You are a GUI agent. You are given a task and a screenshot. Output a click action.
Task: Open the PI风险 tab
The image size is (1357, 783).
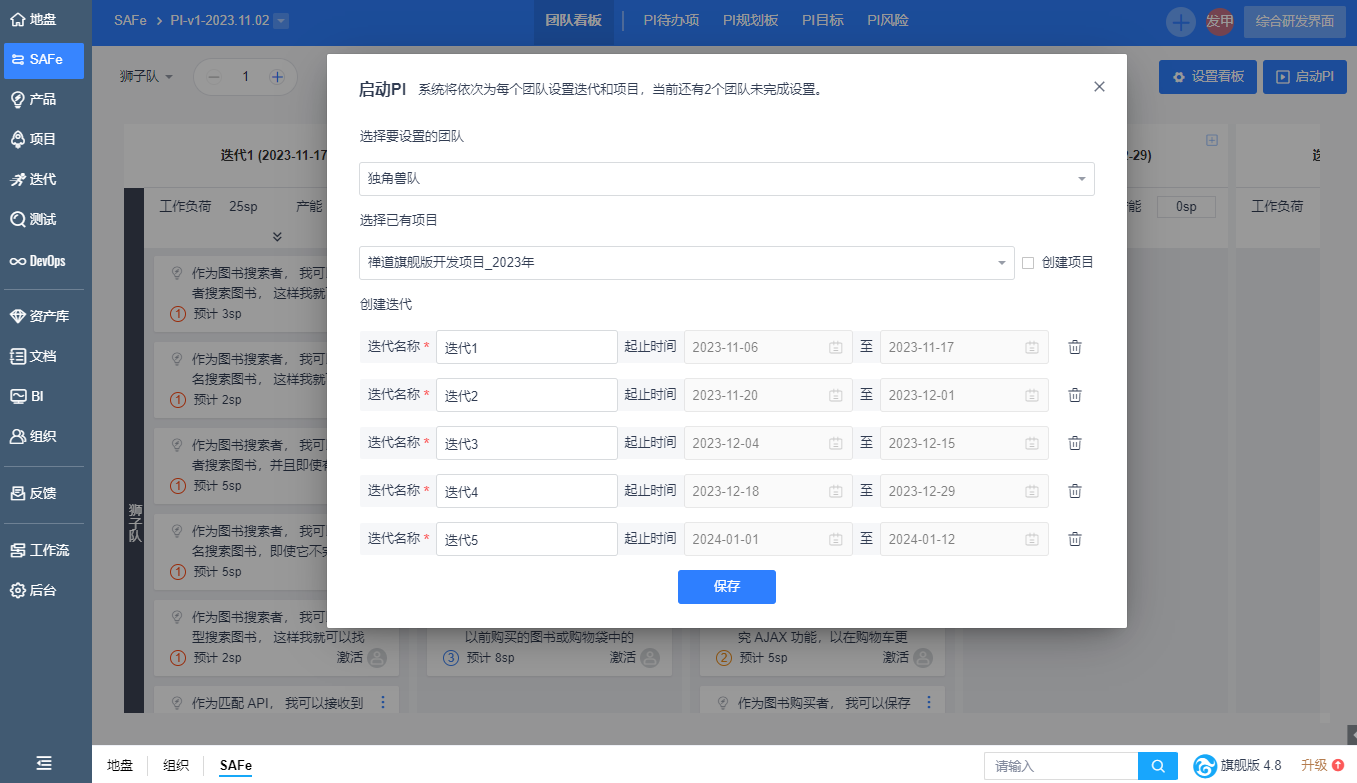pyautogui.click(x=887, y=20)
